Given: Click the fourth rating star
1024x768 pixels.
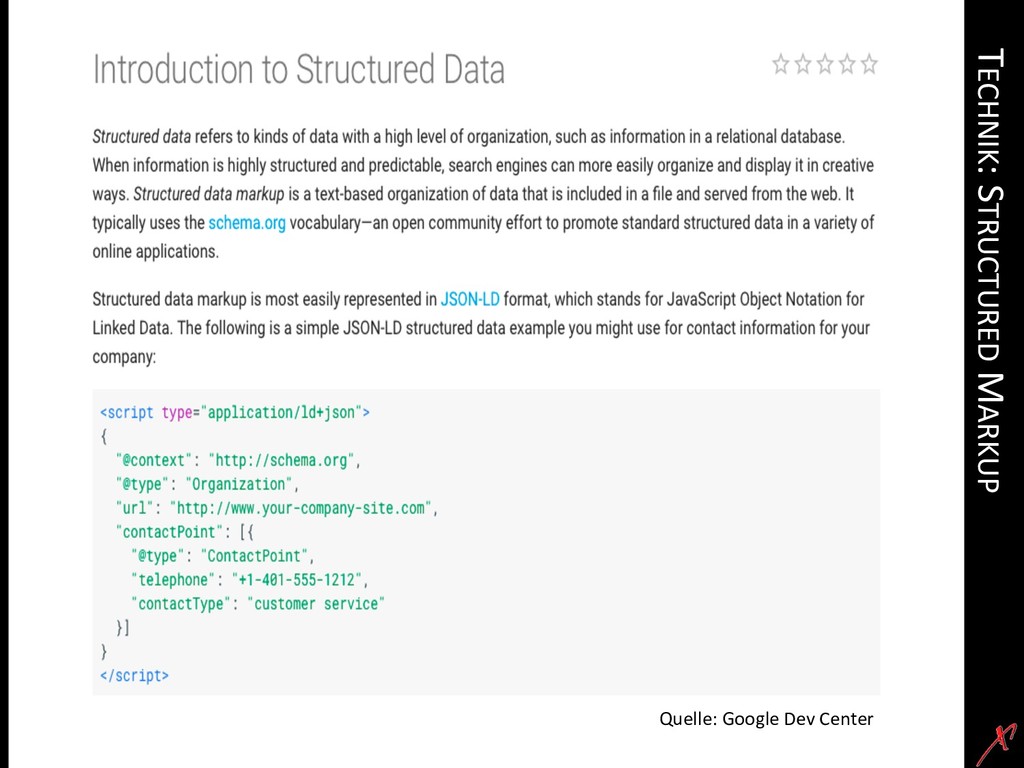Looking at the screenshot, I should click(847, 65).
